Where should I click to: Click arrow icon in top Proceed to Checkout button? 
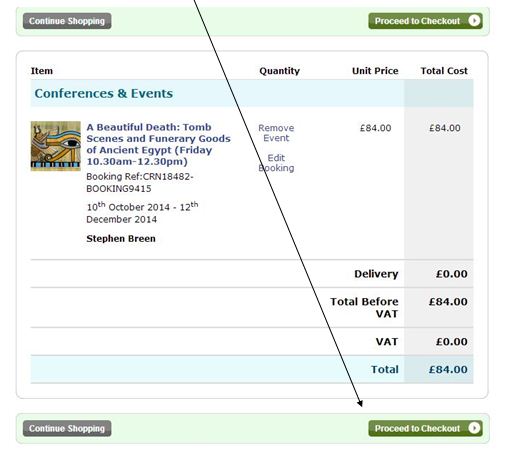point(474,21)
